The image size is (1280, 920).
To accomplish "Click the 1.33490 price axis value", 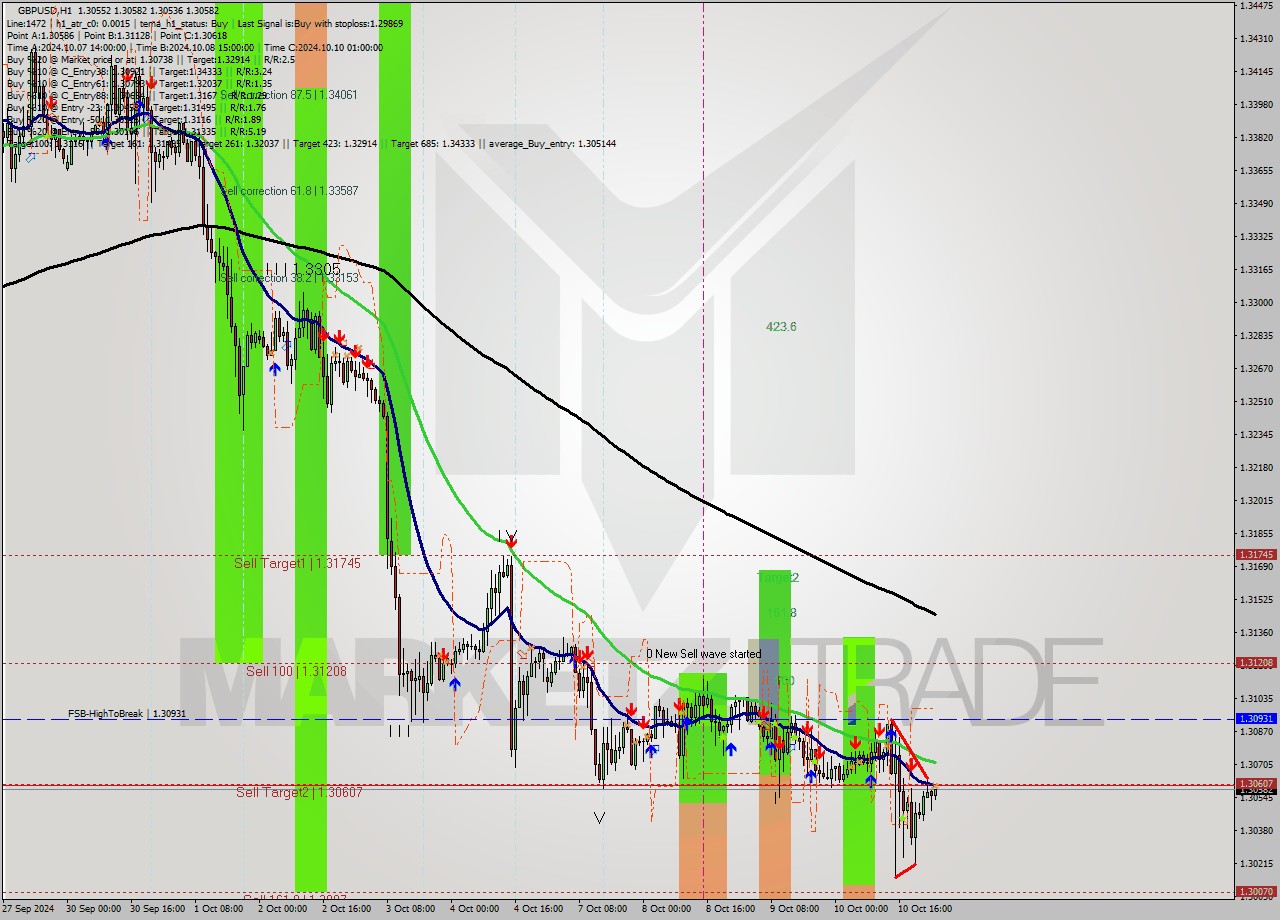I will [x=1256, y=203].
